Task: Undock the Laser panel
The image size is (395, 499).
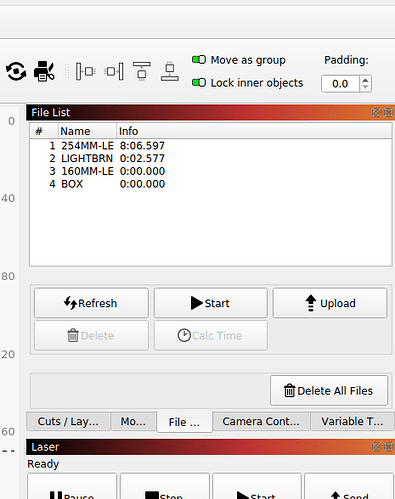Action: (377, 447)
